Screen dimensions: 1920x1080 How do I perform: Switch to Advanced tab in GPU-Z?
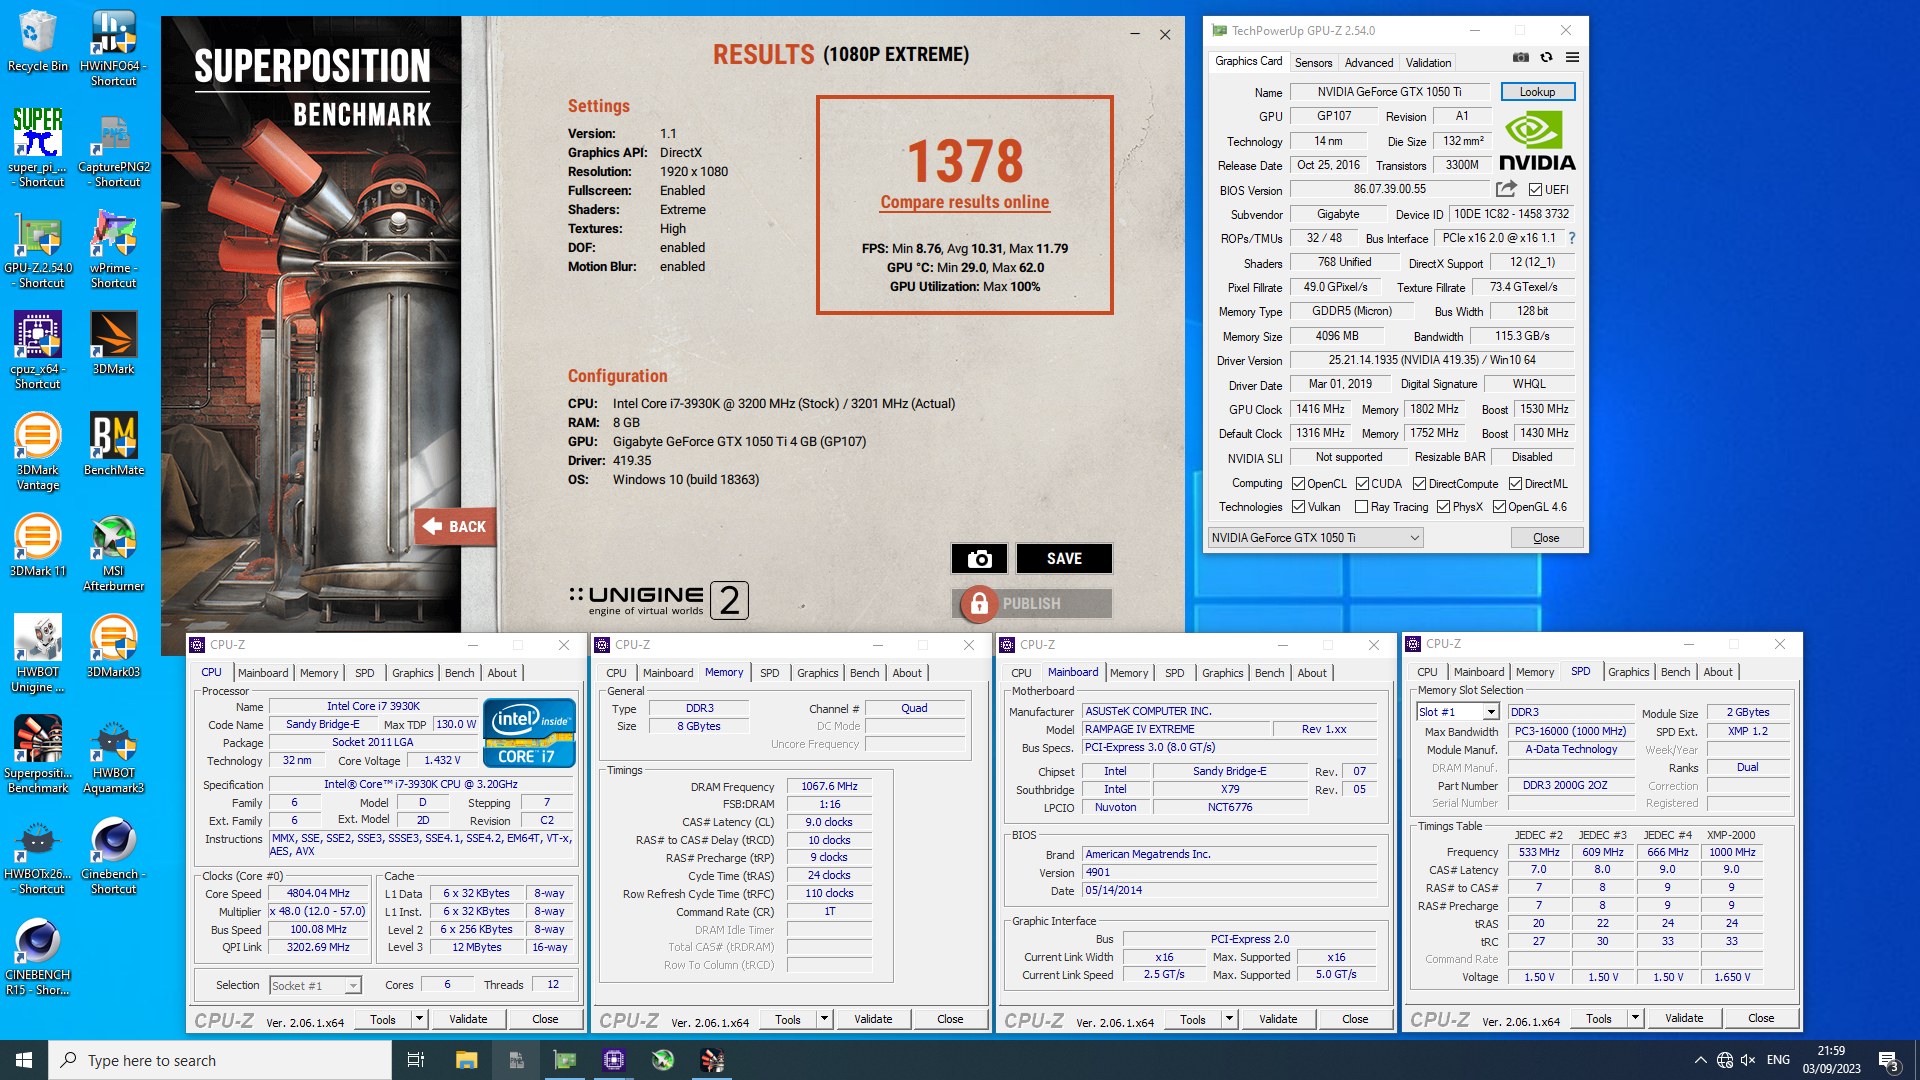click(x=1368, y=63)
